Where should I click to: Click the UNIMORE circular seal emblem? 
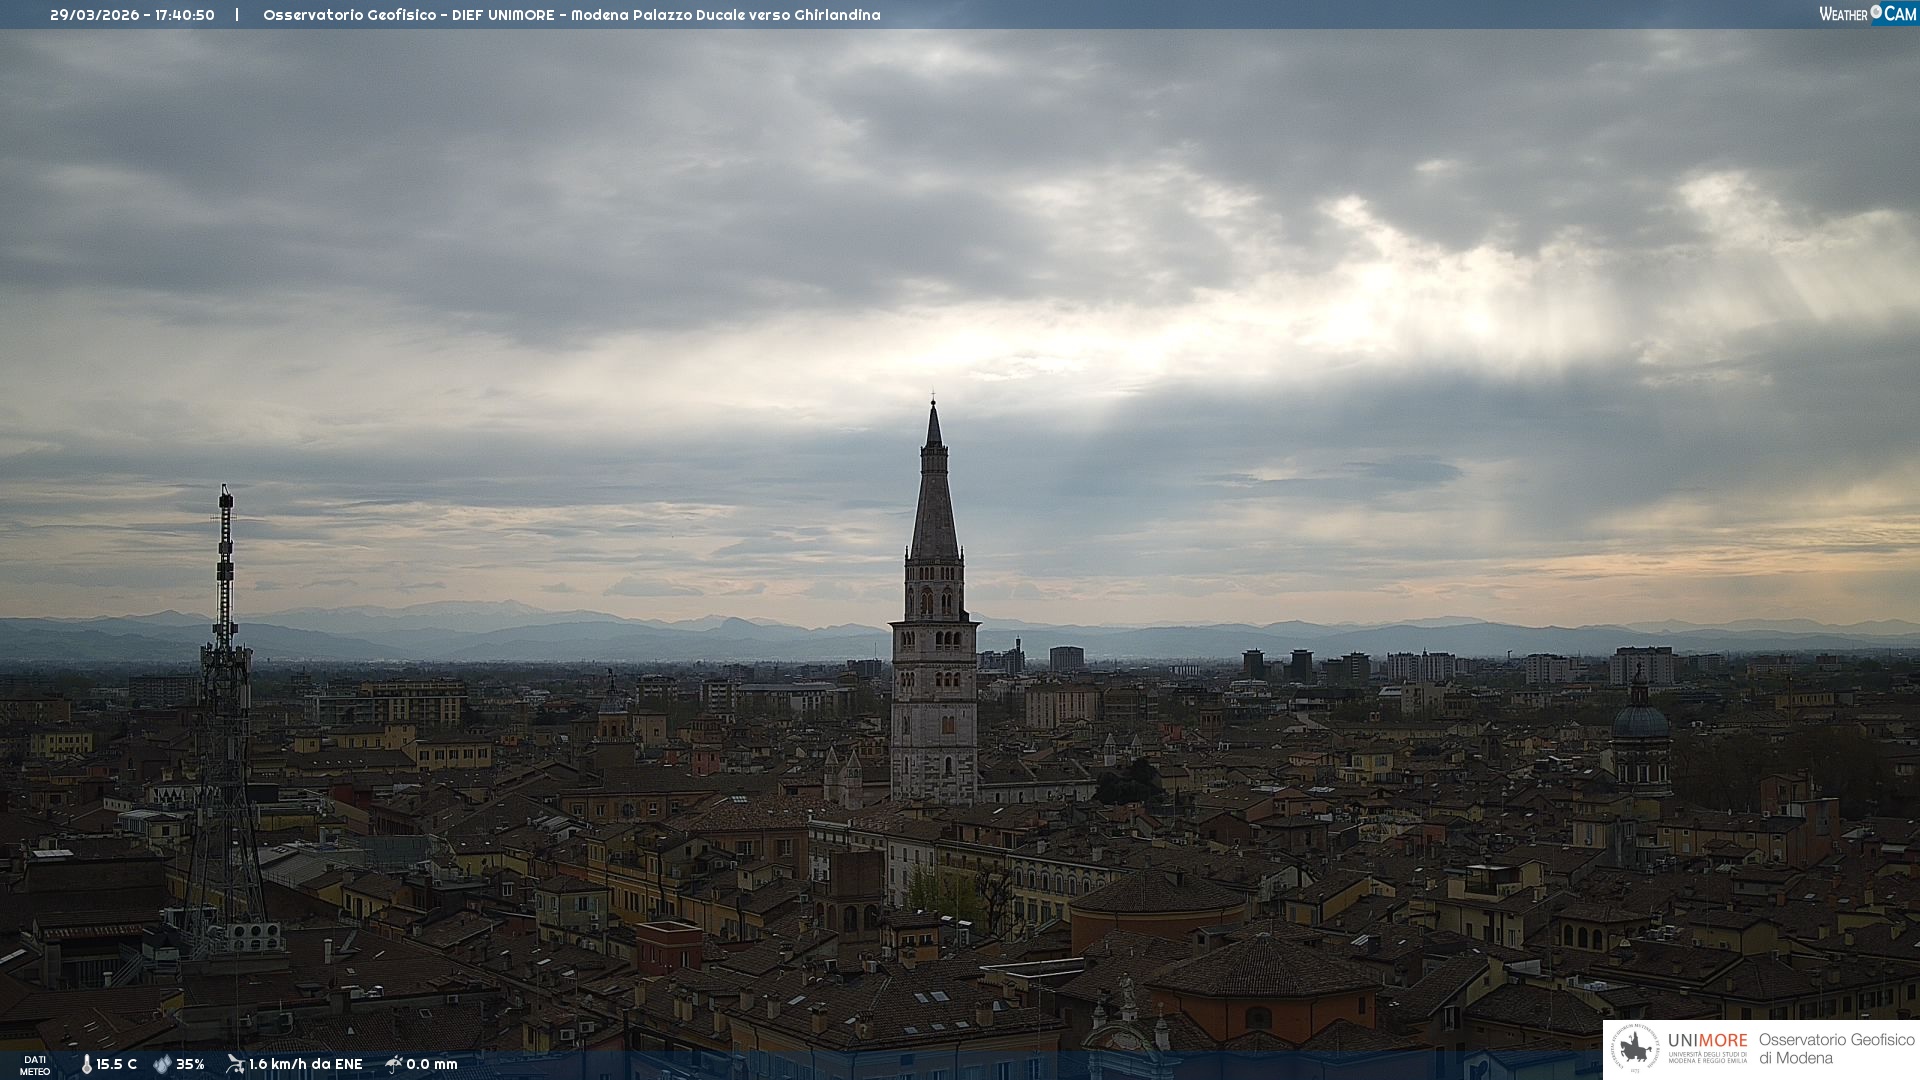(1636, 1048)
